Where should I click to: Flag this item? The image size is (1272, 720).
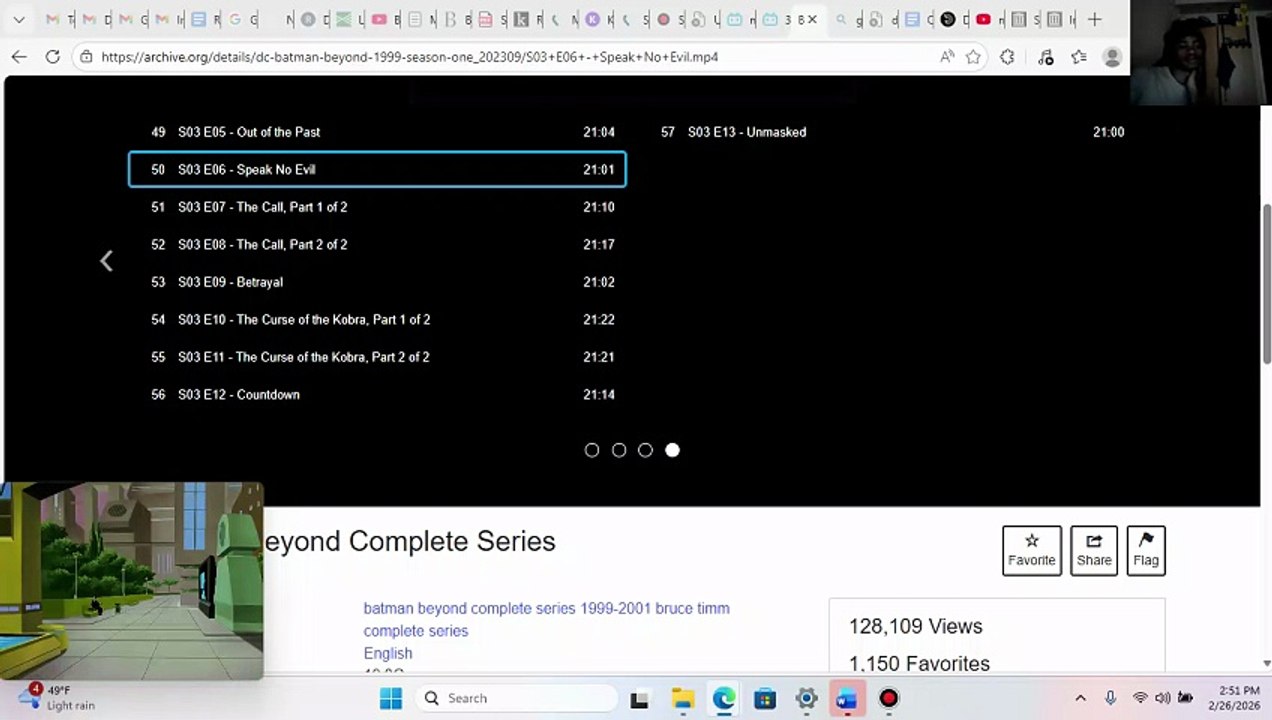coord(1146,550)
